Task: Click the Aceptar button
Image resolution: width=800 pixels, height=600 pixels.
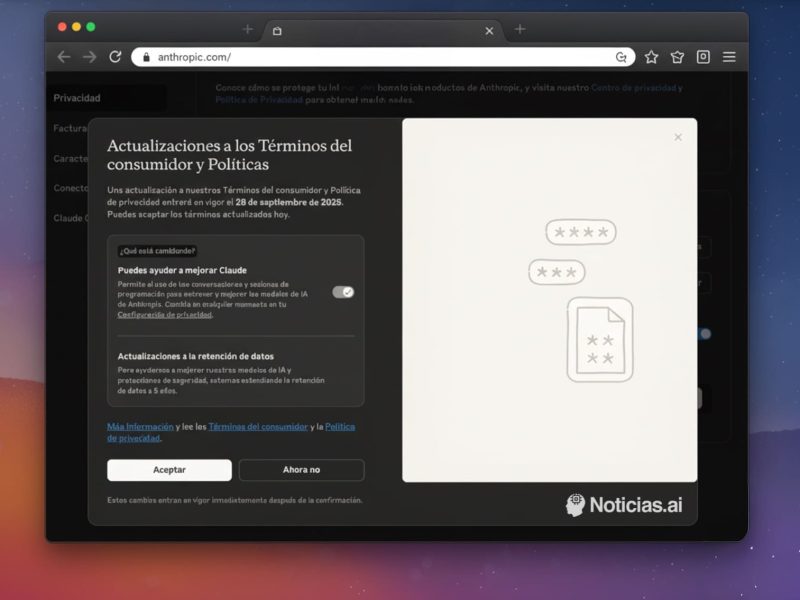Action: point(169,470)
